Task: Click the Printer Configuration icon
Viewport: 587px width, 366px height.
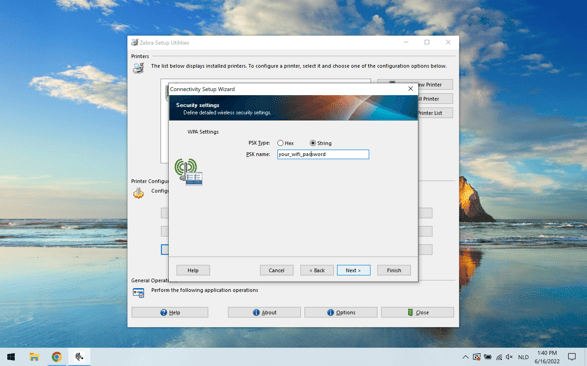Action: click(139, 193)
